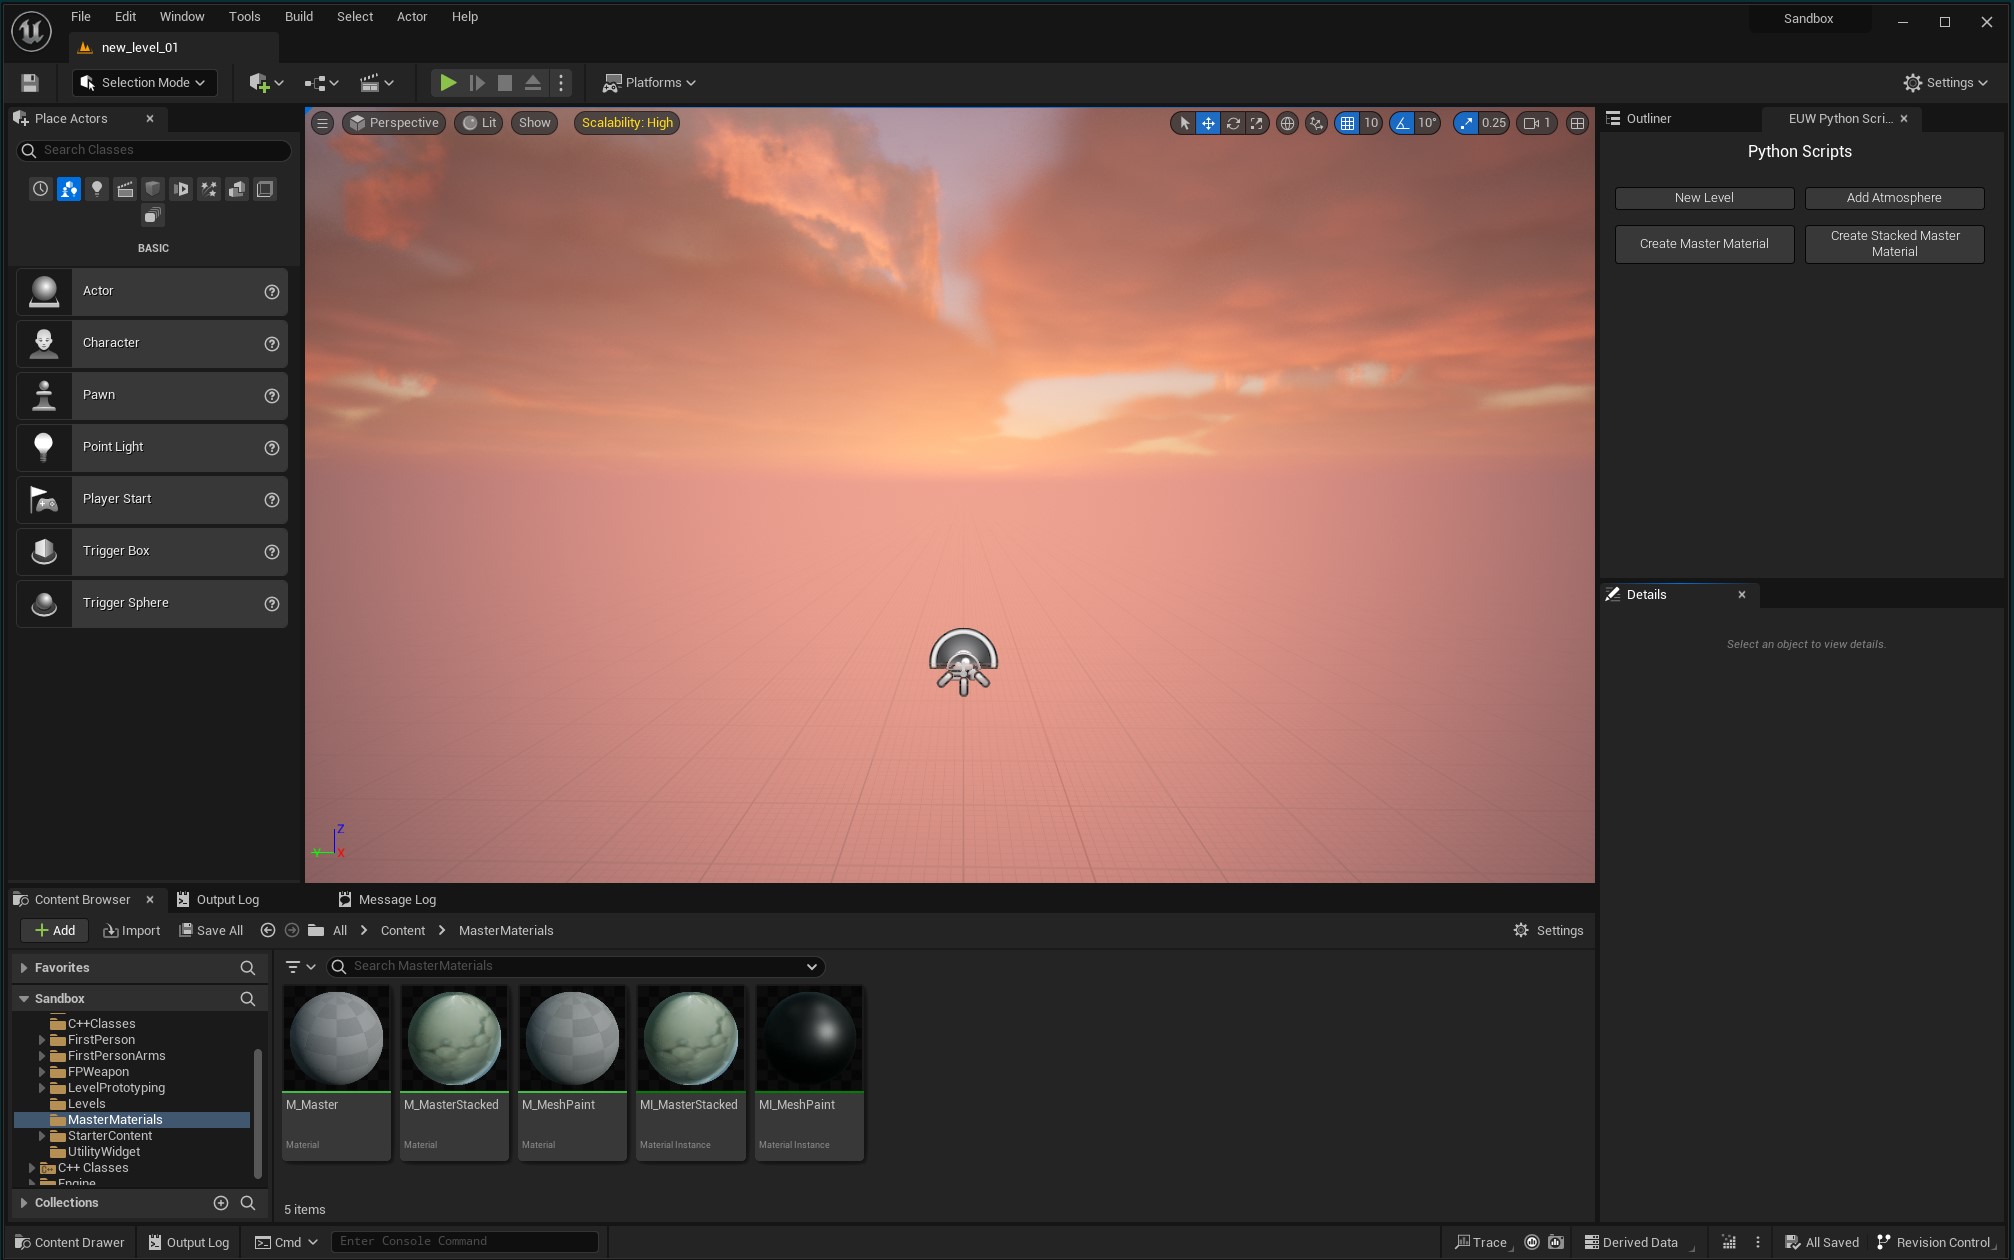This screenshot has width=2014, height=1260.
Task: Select the scale transform tool in viewport
Action: (x=1257, y=123)
